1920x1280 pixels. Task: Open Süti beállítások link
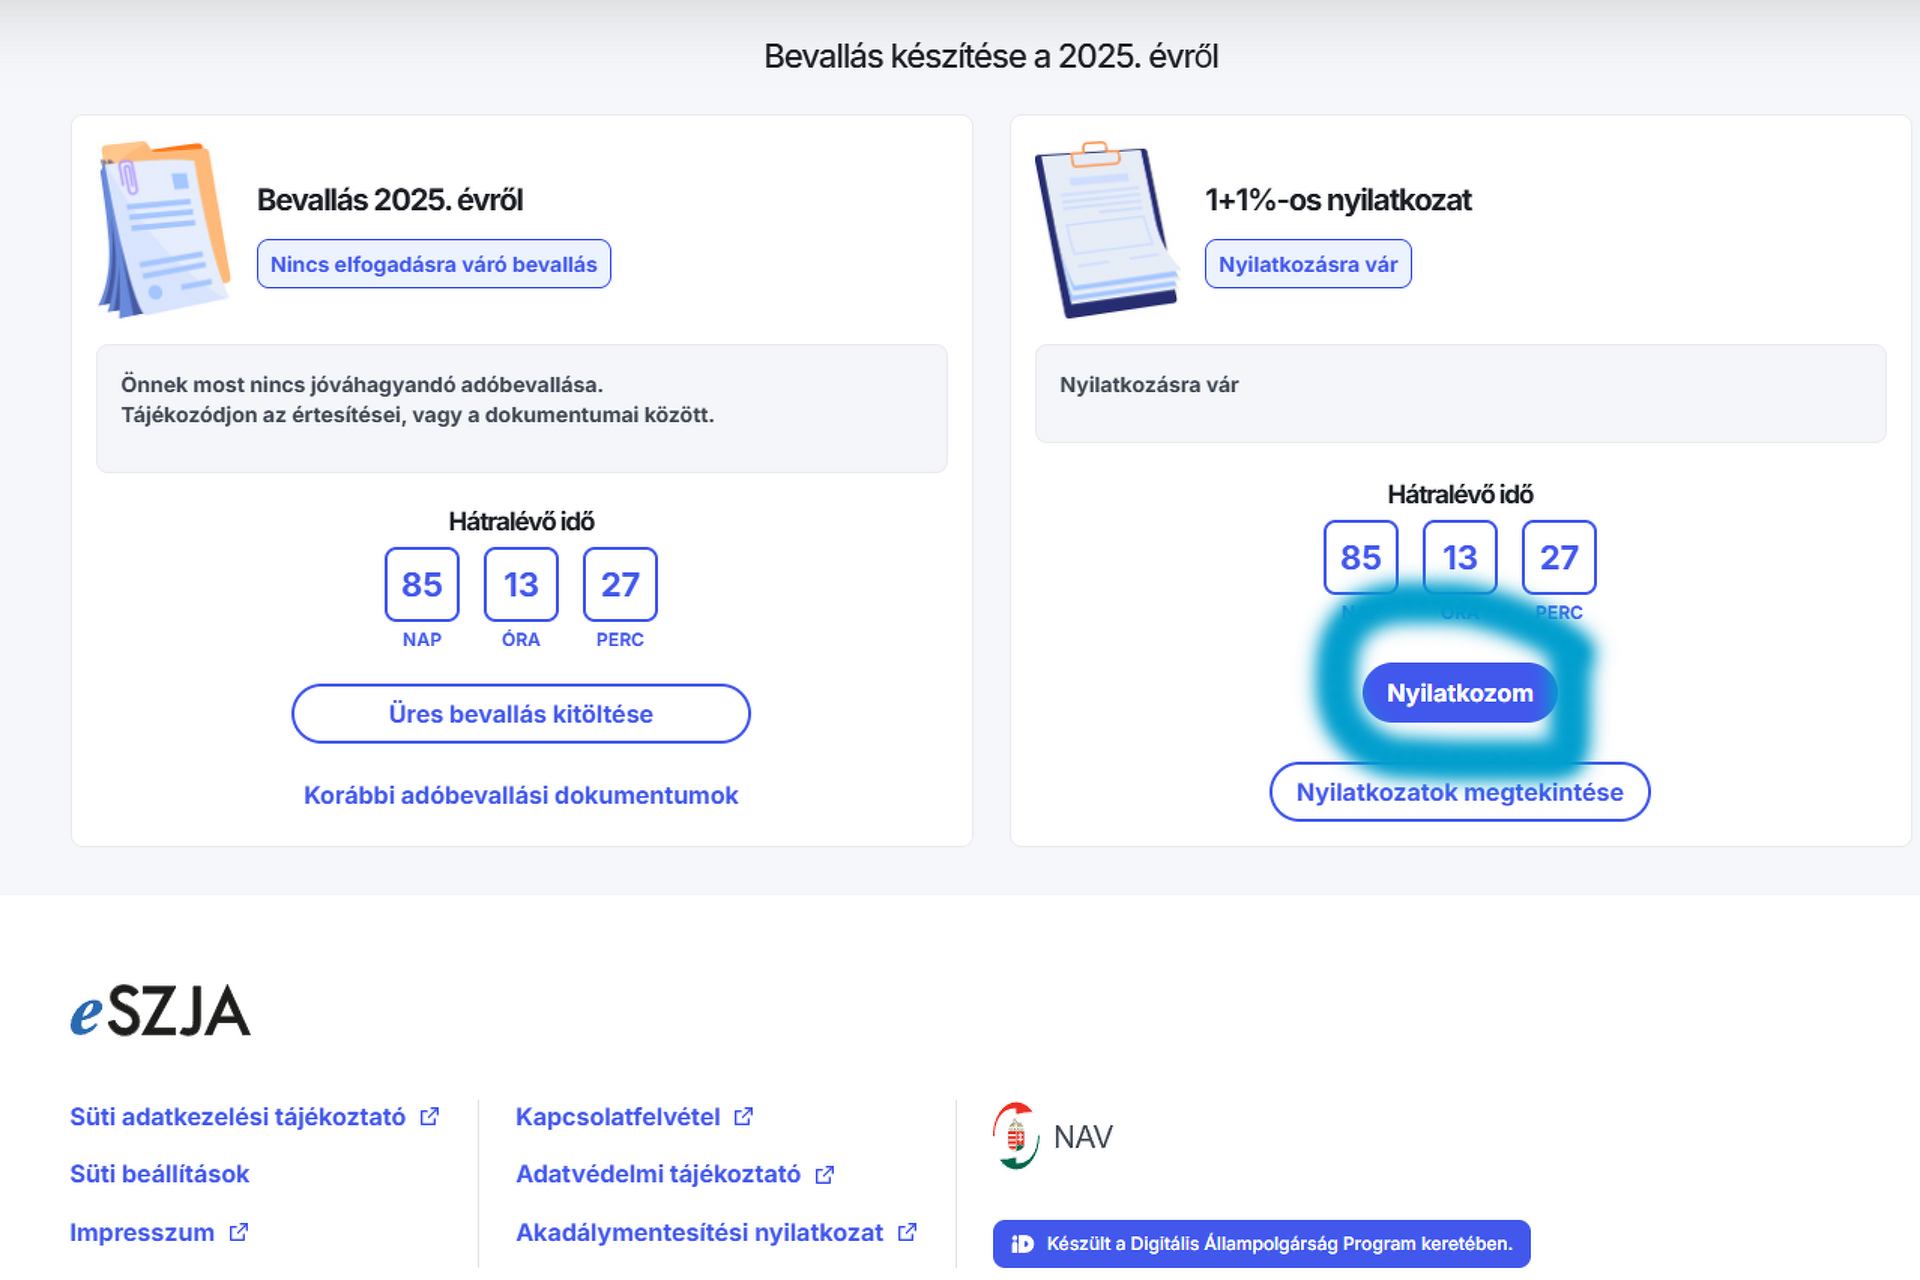click(x=159, y=1174)
